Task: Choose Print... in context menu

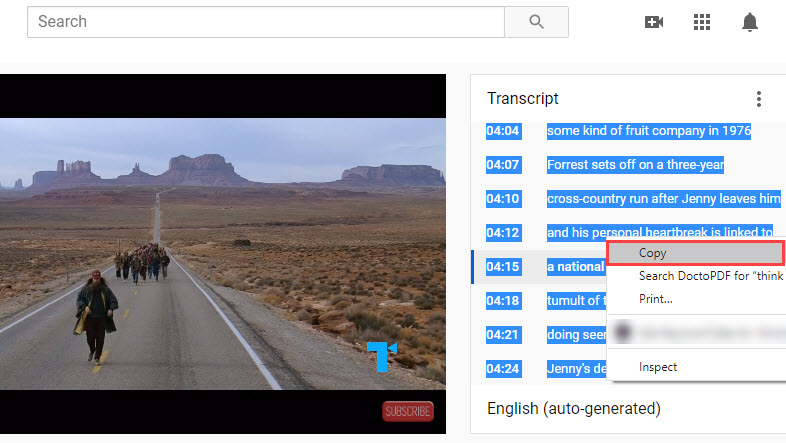Action: point(656,299)
